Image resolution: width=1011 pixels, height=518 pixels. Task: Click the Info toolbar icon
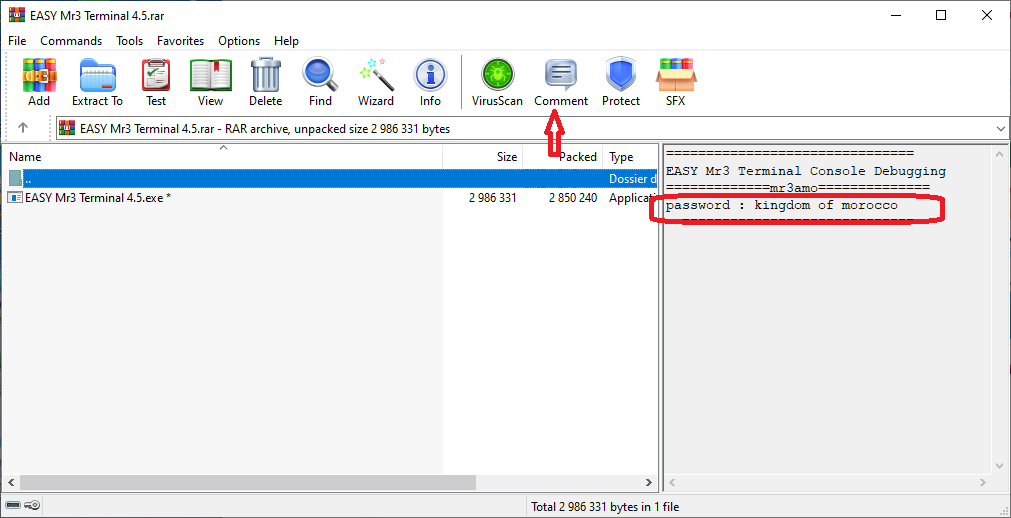(430, 75)
